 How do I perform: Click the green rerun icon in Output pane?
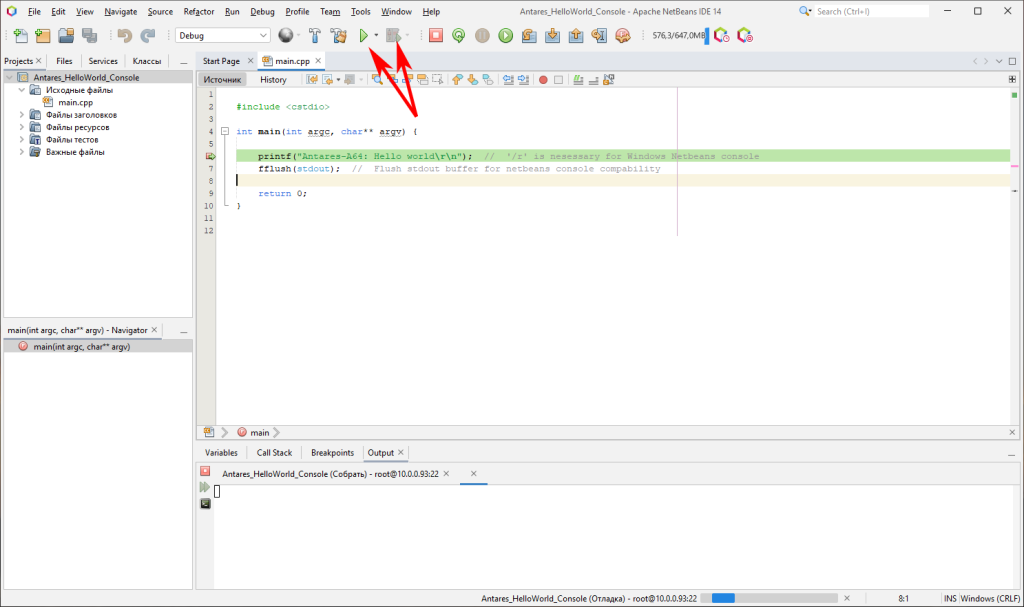[x=205, y=487]
